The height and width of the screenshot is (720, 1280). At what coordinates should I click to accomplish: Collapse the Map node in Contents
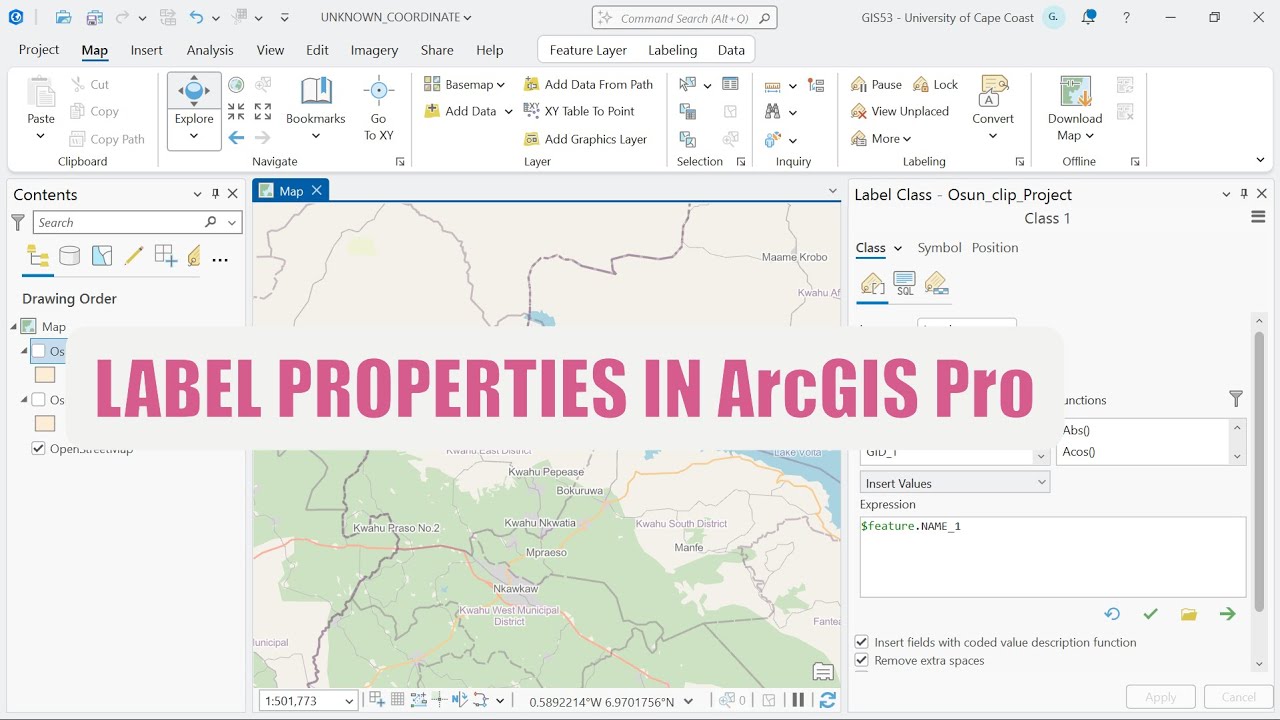click(16, 326)
